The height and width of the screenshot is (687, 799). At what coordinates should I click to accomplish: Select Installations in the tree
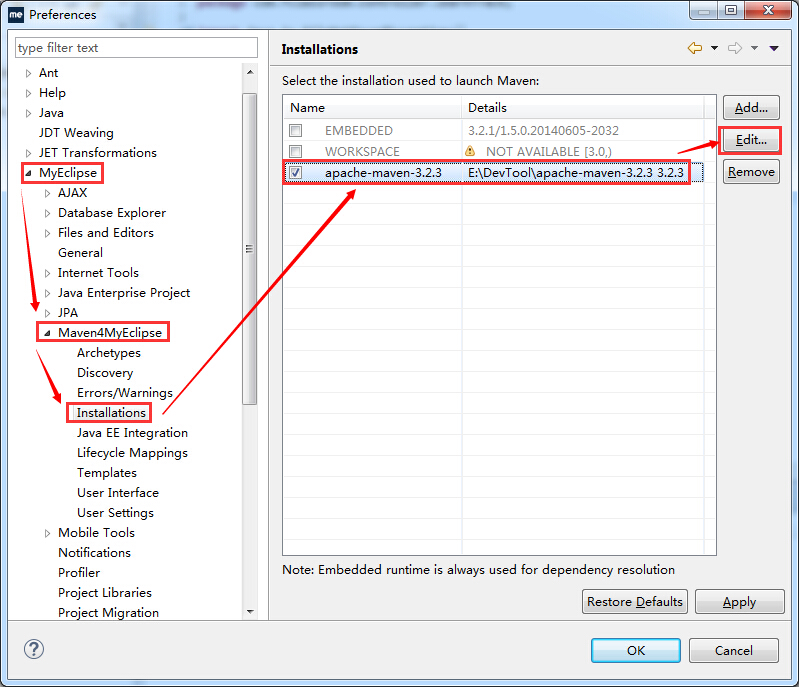[x=111, y=413]
